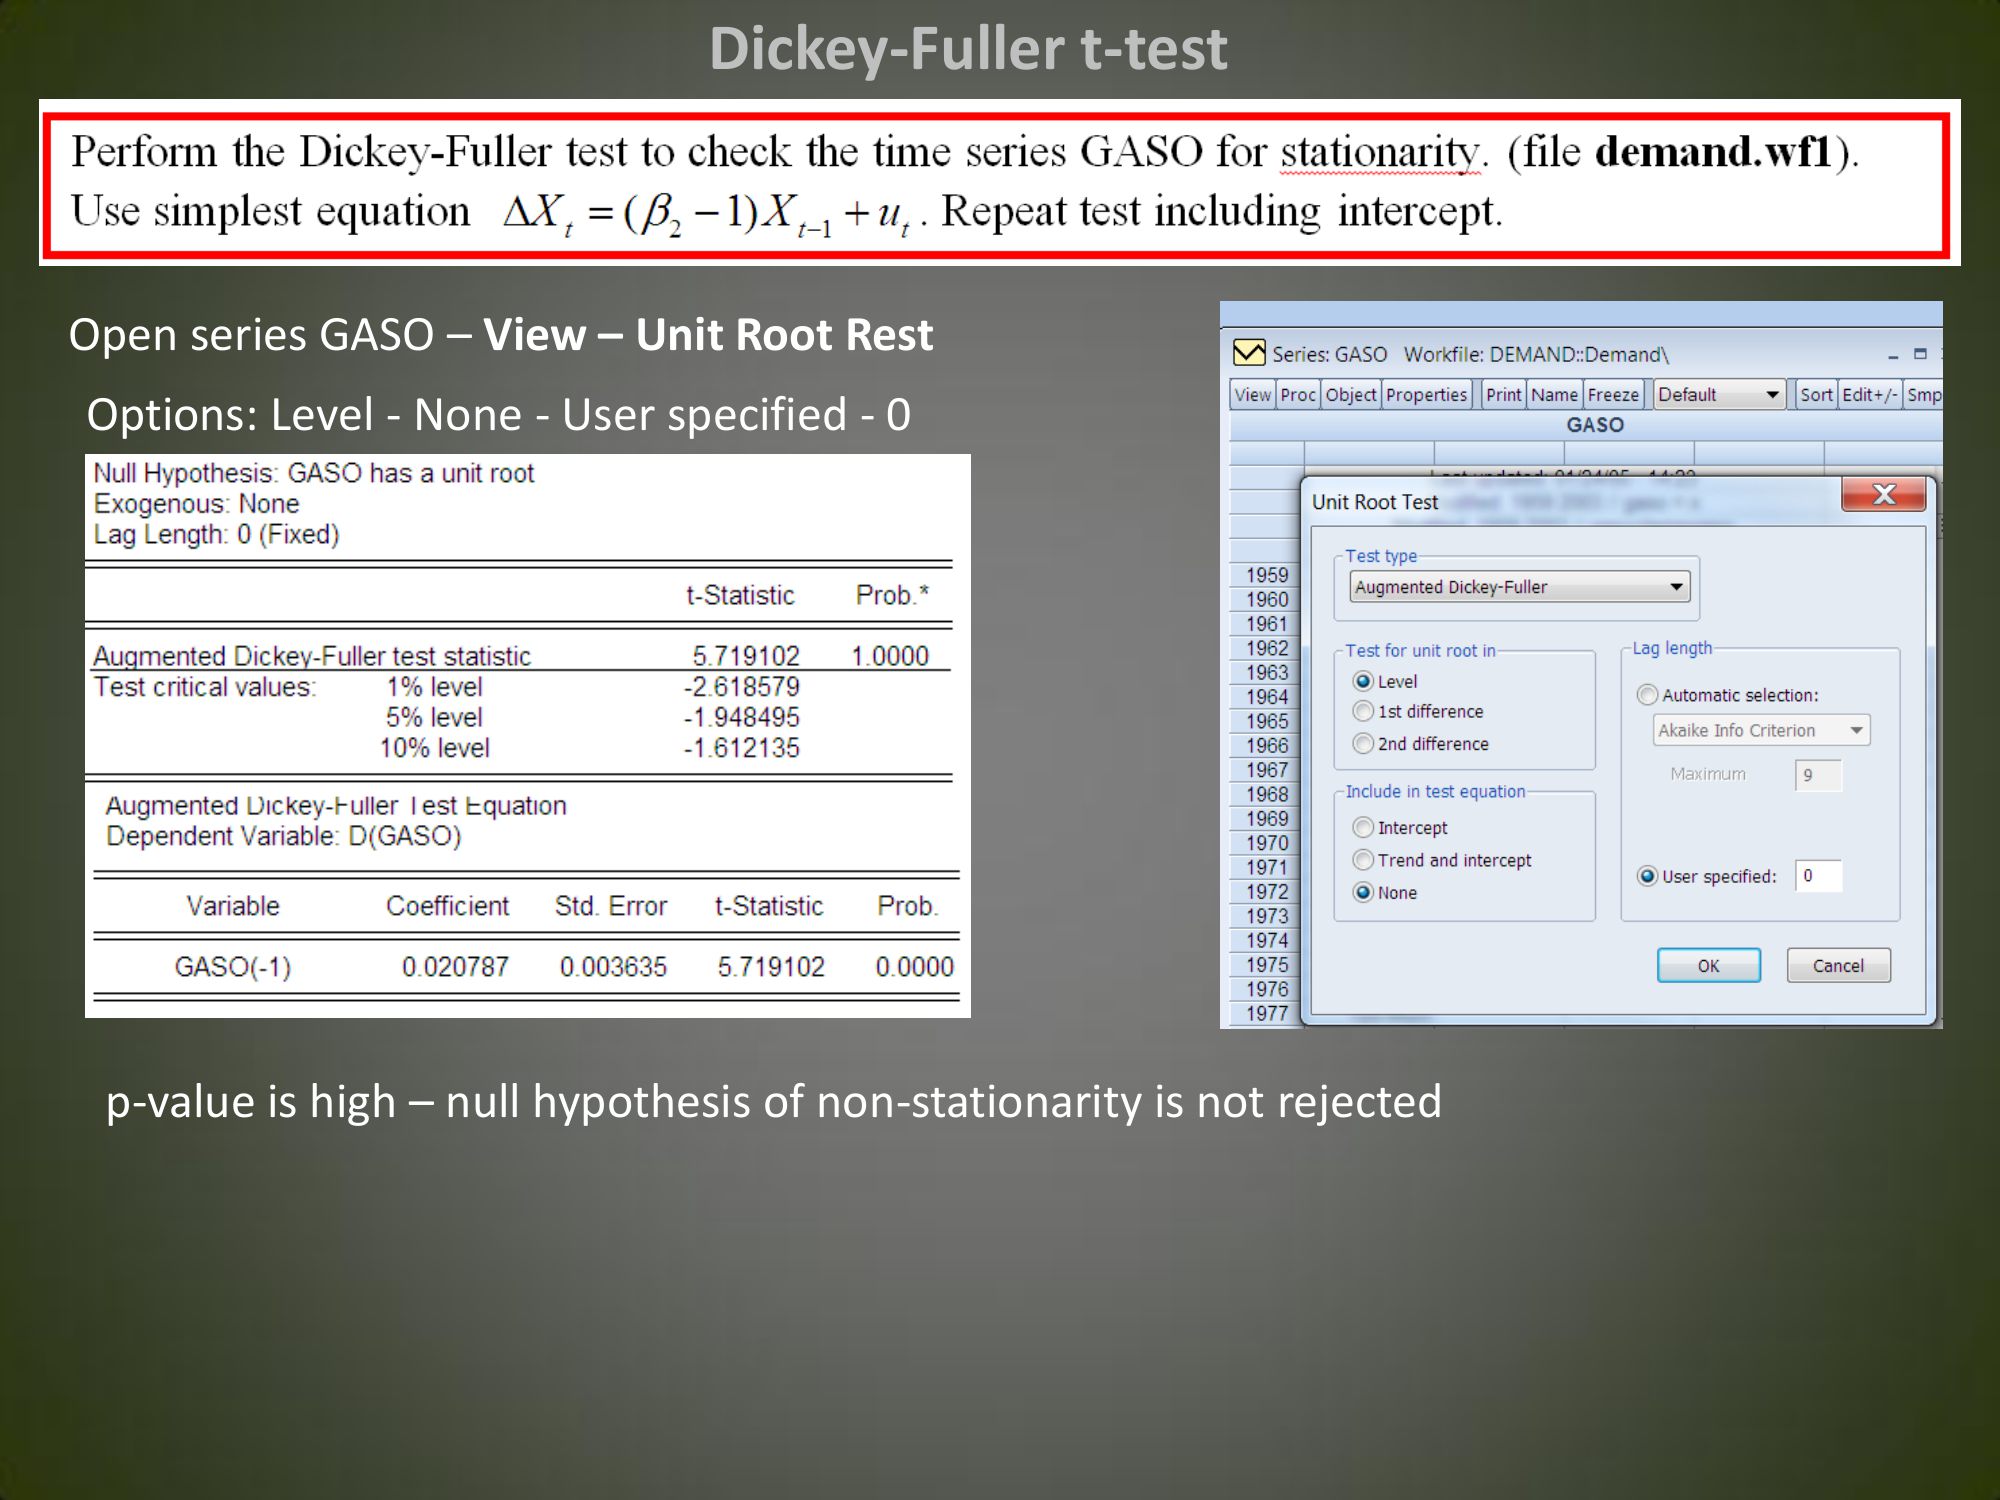This screenshot has height=1500, width=2000.
Task: Minimize the GASO series window
Action: click(1892, 355)
